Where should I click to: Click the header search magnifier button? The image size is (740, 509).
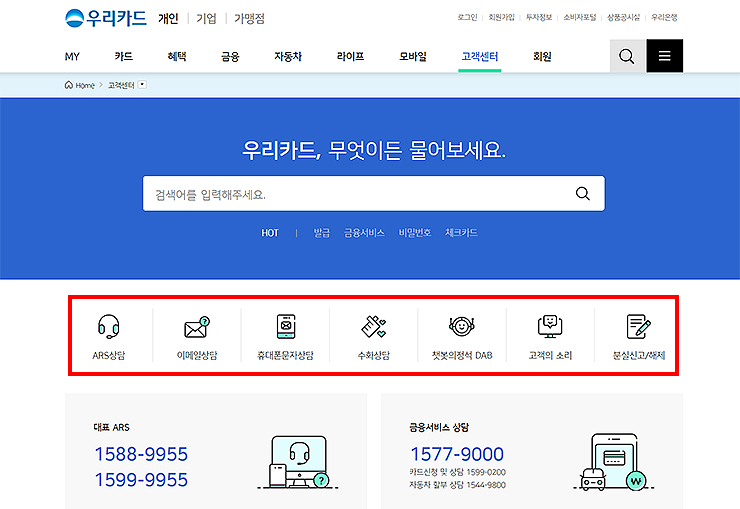pyautogui.click(x=627, y=56)
